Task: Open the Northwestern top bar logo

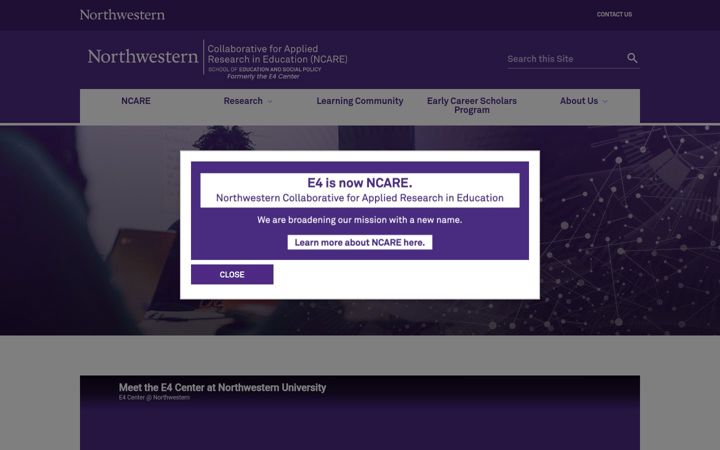Action: point(122,15)
